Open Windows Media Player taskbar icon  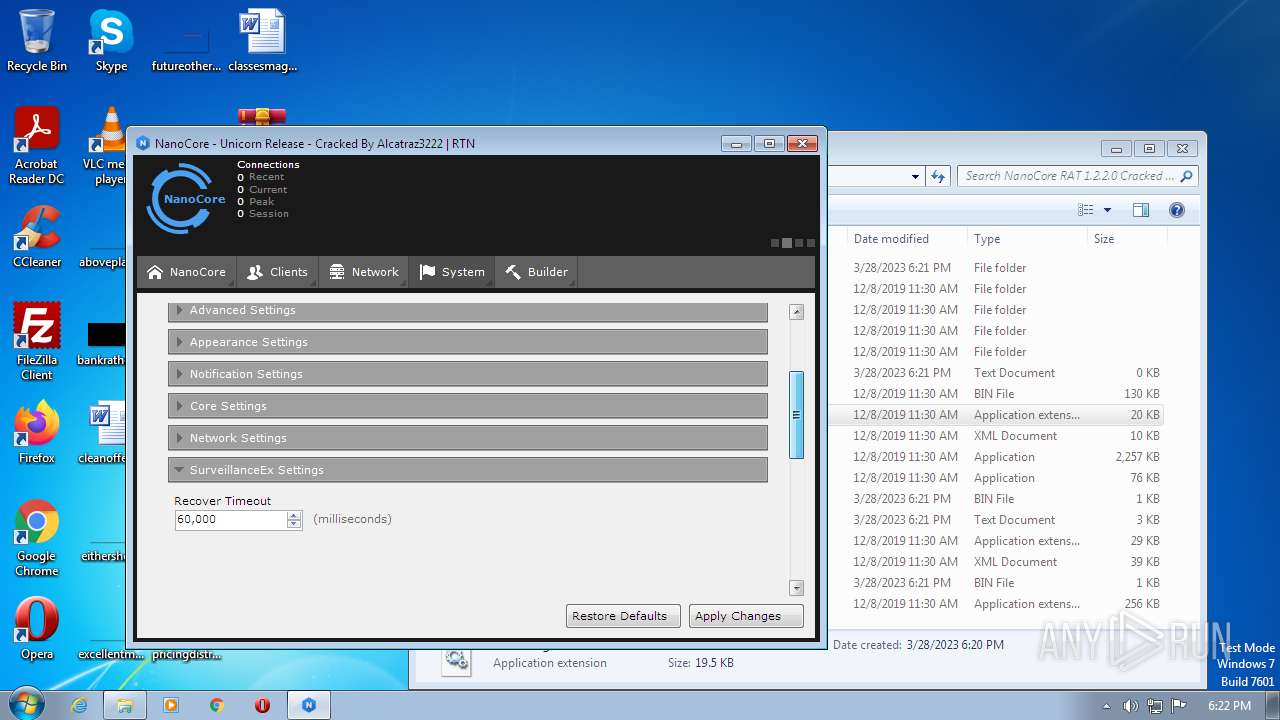(171, 705)
